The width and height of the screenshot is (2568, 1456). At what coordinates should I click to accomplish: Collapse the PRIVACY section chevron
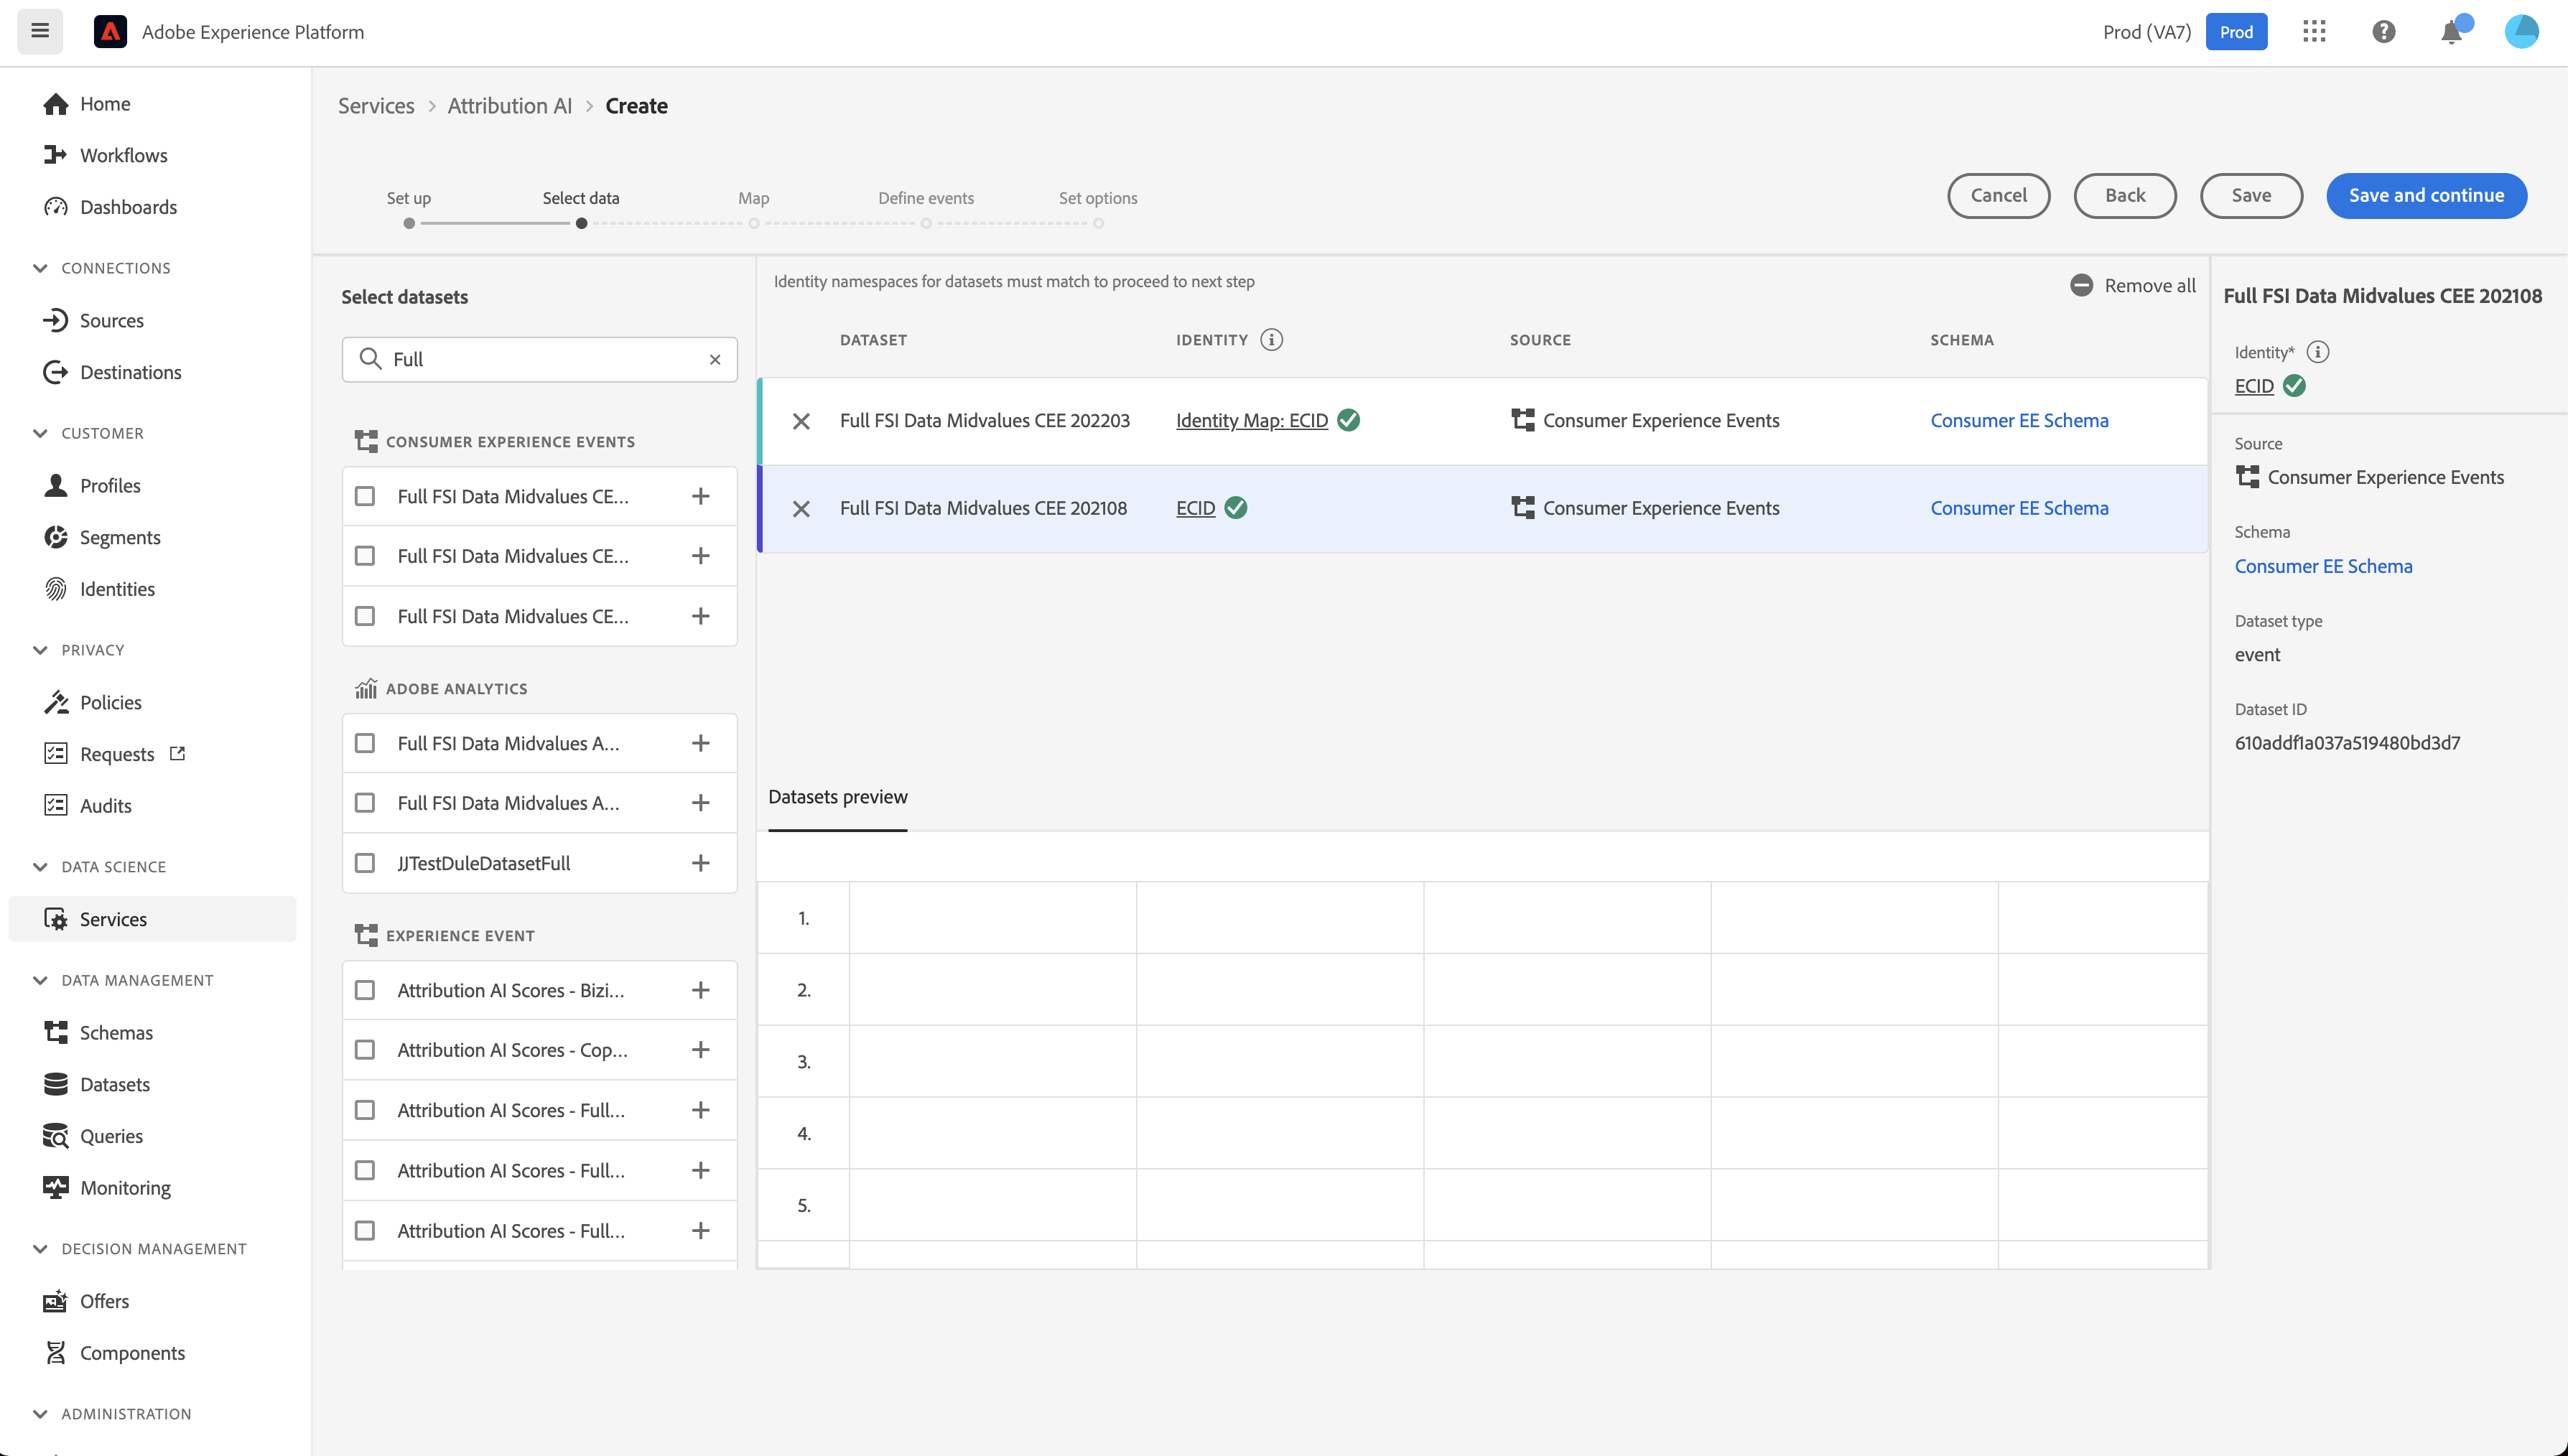click(40, 650)
